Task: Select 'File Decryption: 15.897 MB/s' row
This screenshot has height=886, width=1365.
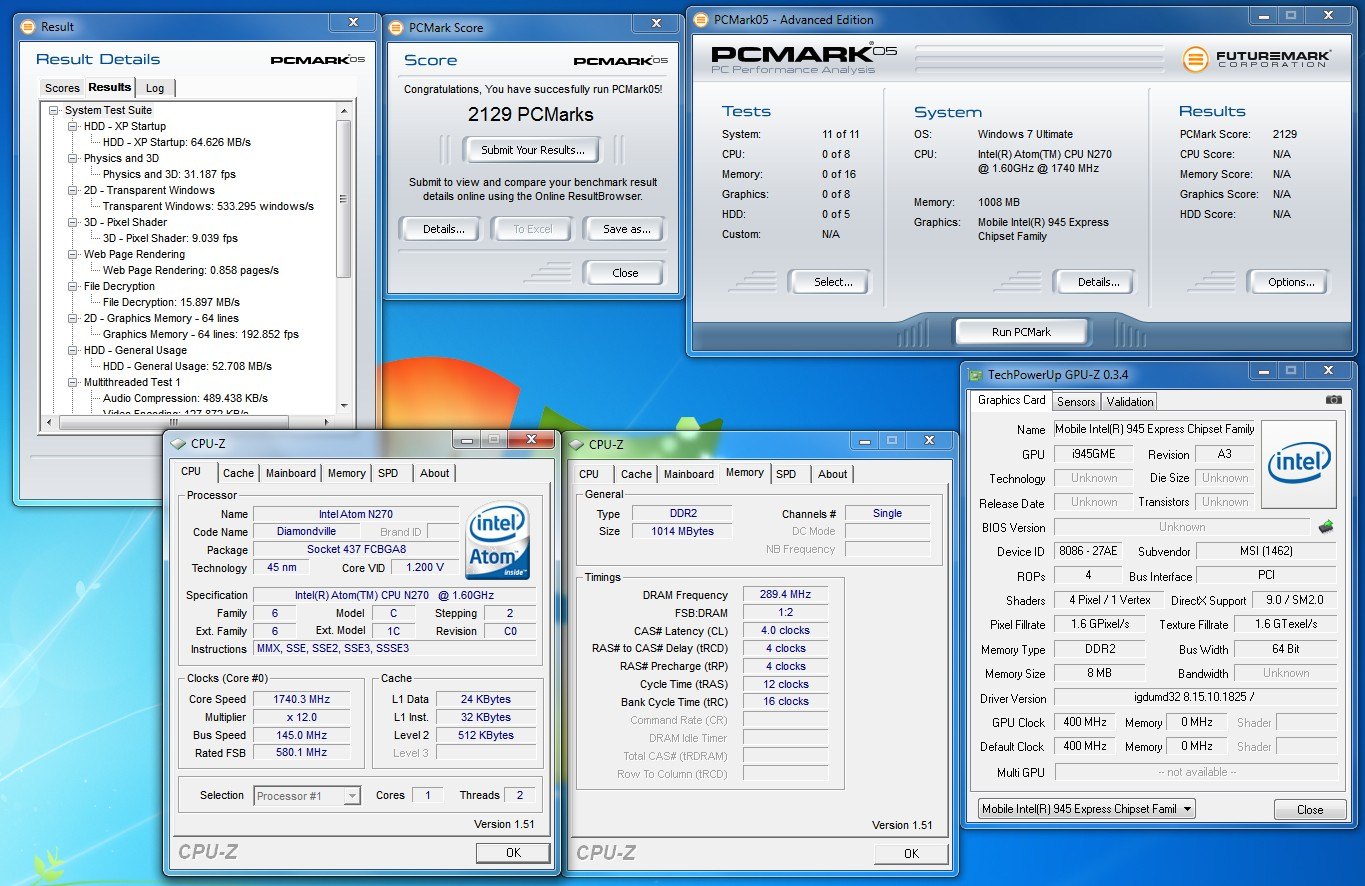Action: (x=171, y=302)
